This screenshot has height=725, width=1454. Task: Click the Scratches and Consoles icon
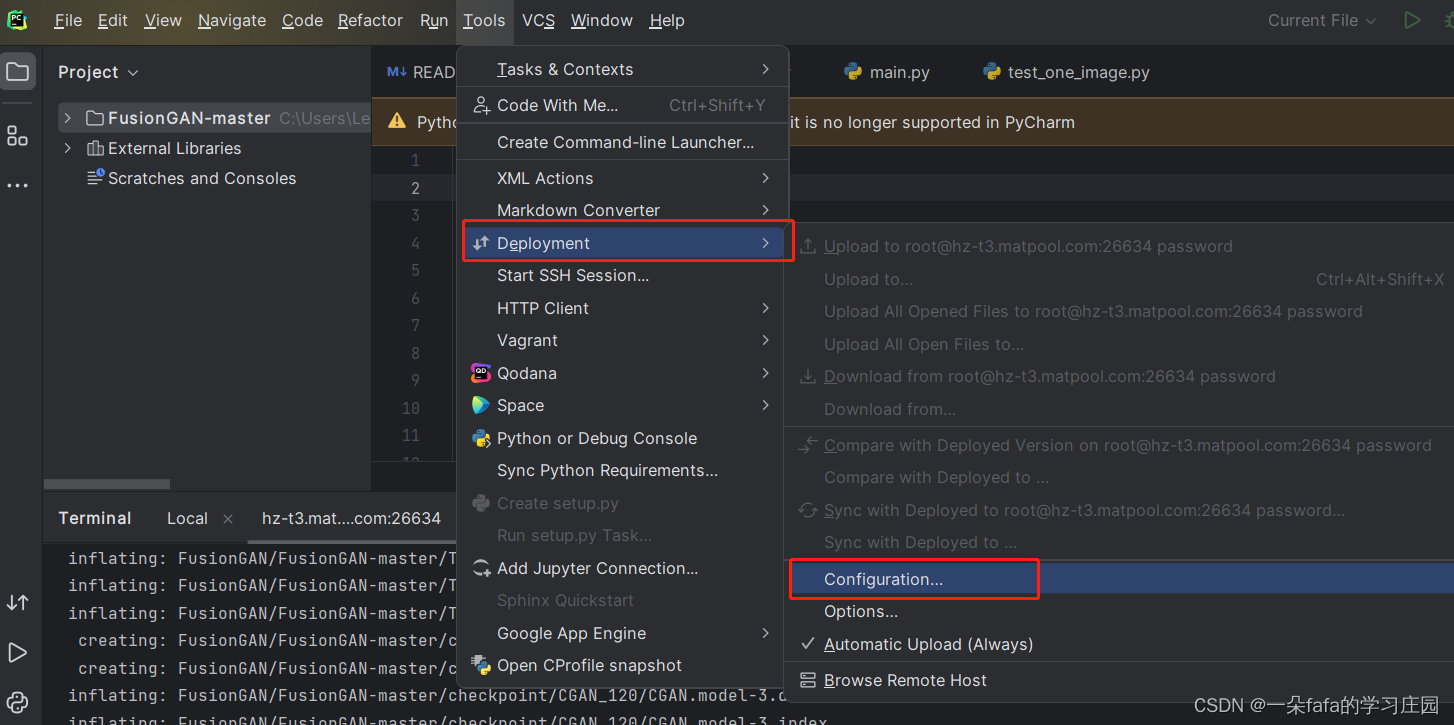point(95,178)
